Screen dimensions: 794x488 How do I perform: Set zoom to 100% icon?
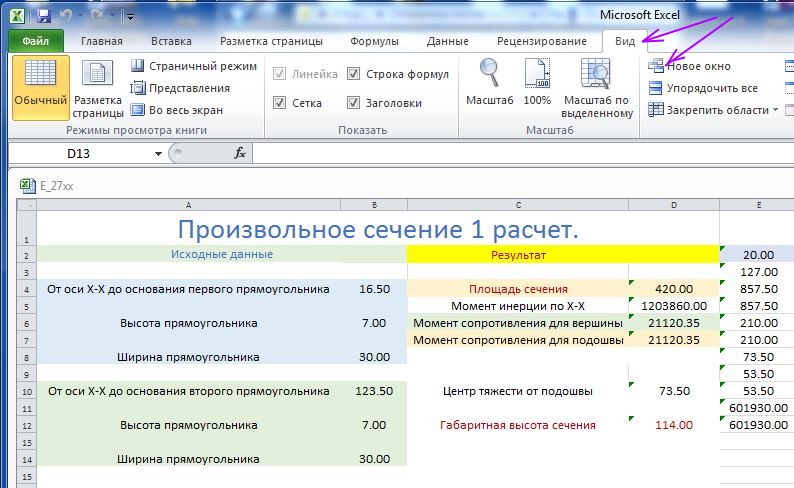[x=537, y=85]
